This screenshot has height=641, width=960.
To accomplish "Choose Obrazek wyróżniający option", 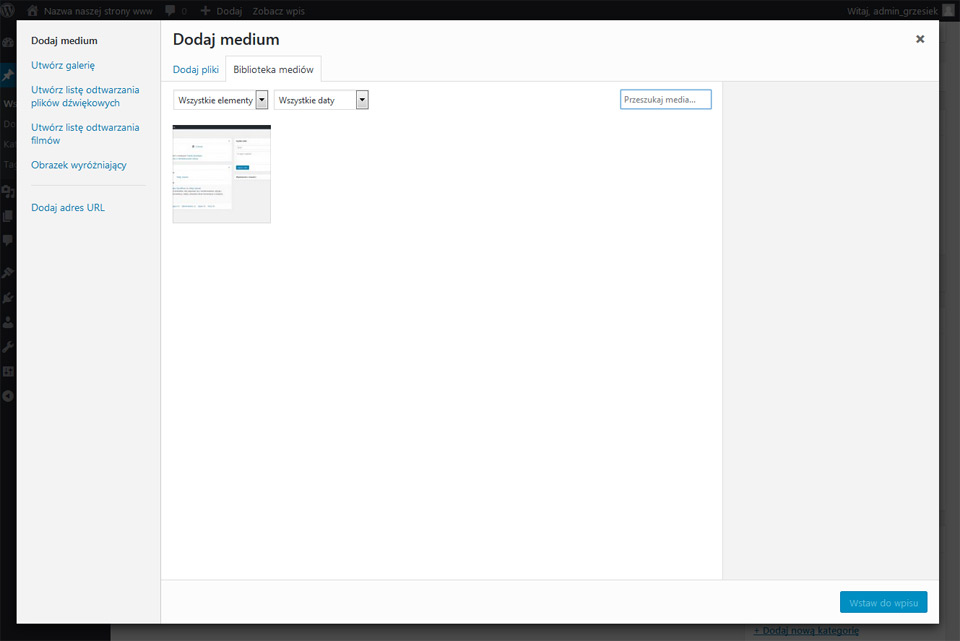I will click(x=79, y=165).
